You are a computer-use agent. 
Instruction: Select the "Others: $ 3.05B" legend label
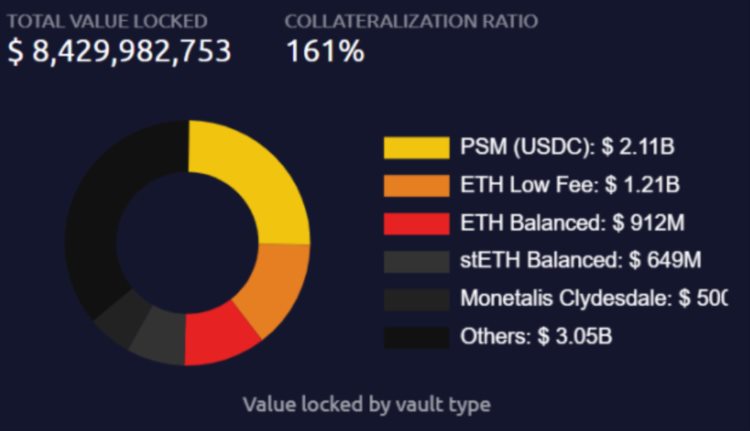[x=536, y=337]
